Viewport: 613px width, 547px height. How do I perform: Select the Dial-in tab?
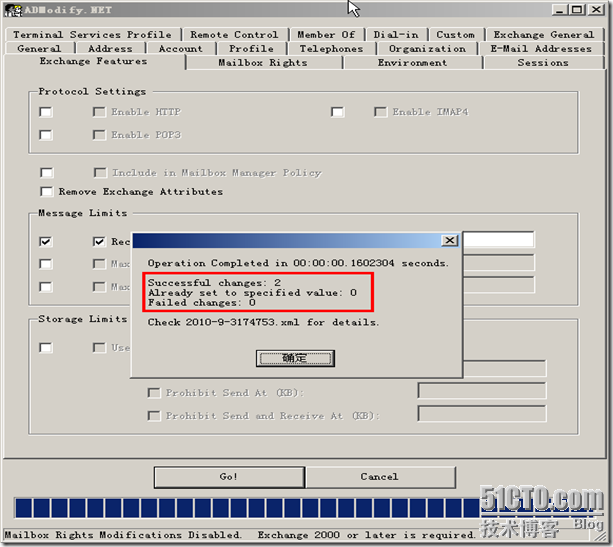coord(396,35)
